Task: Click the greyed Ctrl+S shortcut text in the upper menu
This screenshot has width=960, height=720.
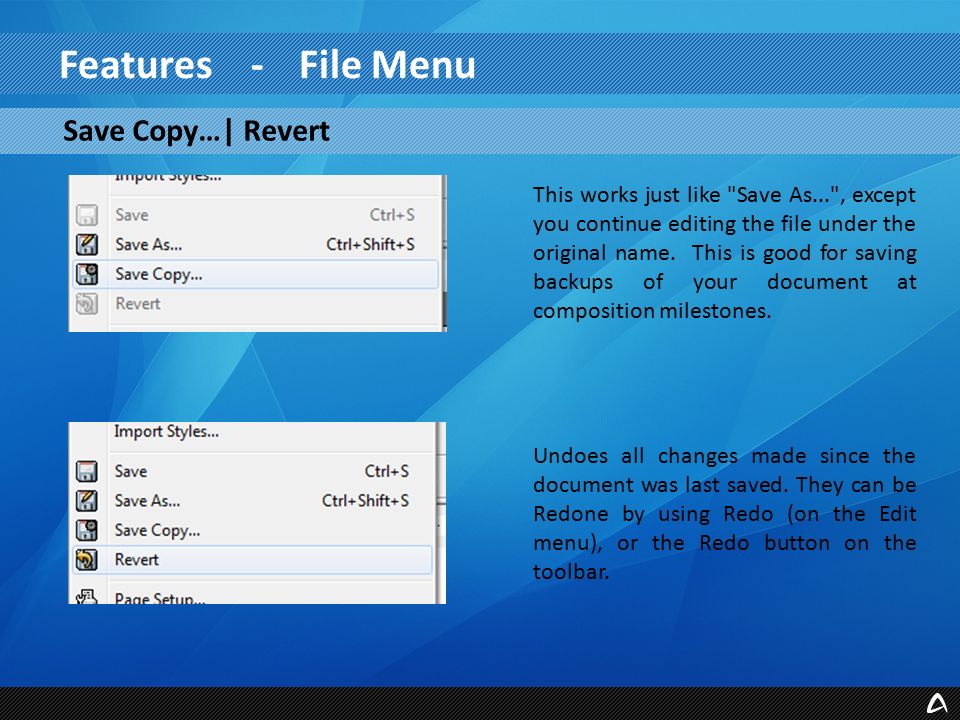Action: tap(392, 215)
